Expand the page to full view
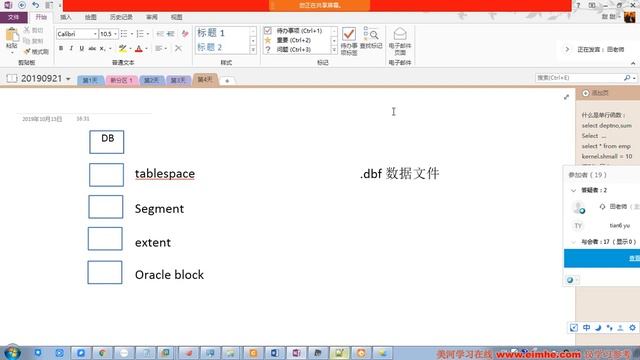 pyautogui.click(x=567, y=97)
